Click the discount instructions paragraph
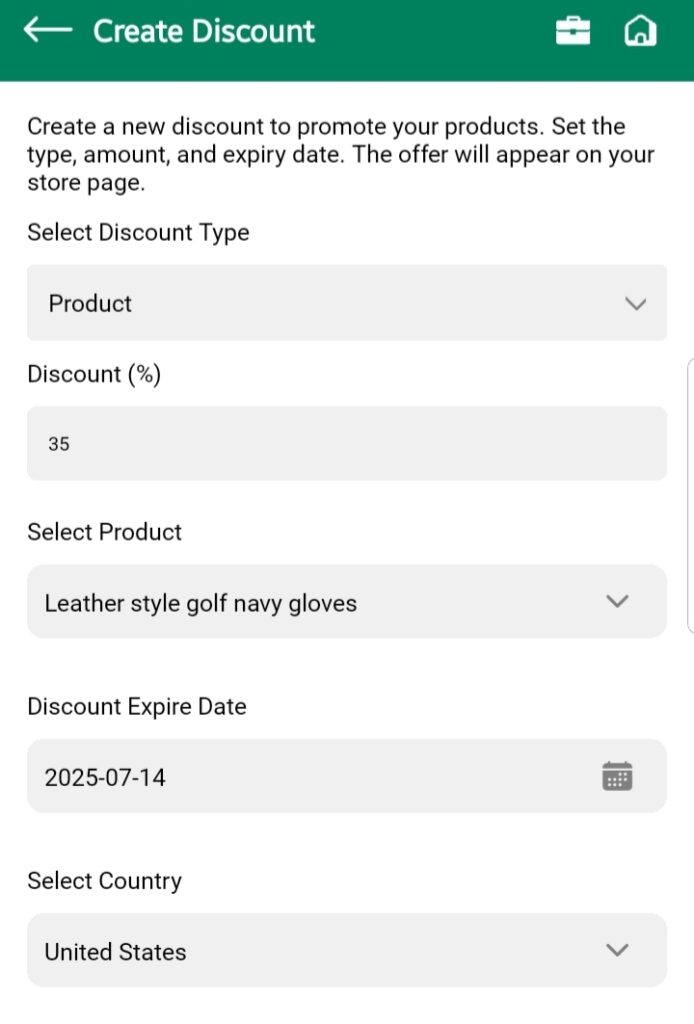This screenshot has width=694, height=1024. pyautogui.click(x=340, y=155)
